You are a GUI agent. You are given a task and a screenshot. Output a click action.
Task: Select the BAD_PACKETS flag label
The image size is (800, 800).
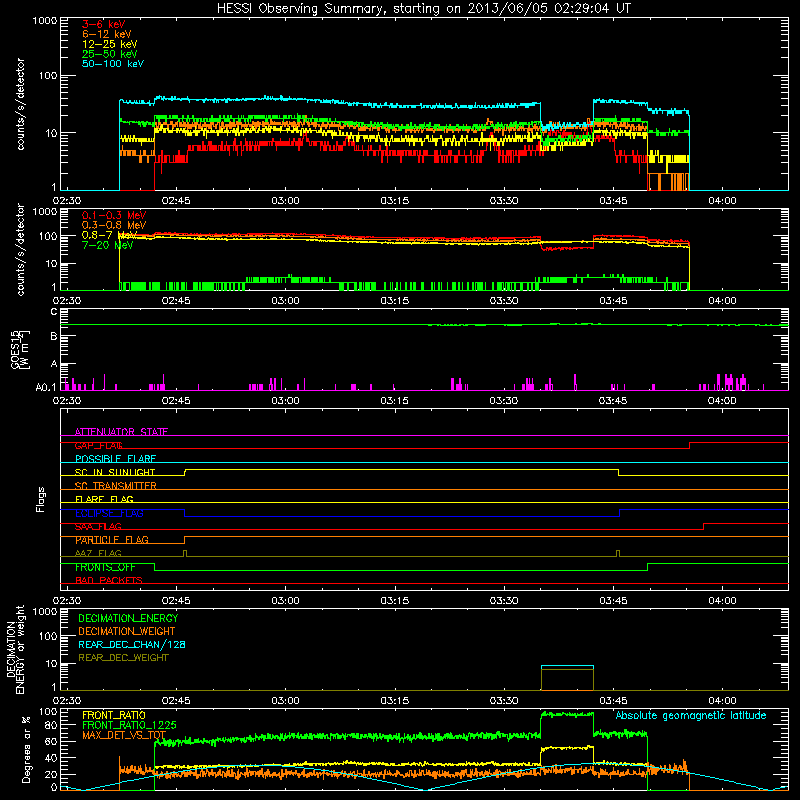pos(109,580)
